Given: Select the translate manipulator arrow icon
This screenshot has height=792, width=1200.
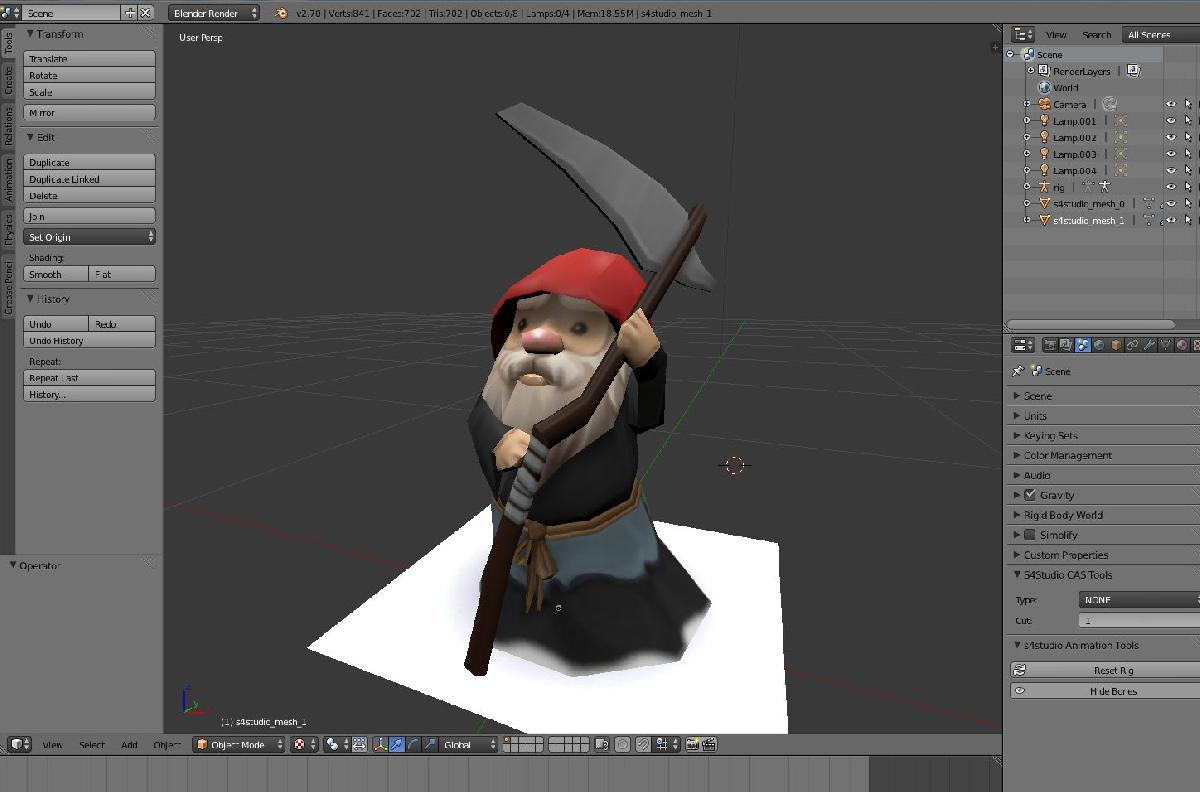Looking at the screenshot, I should click(396, 745).
